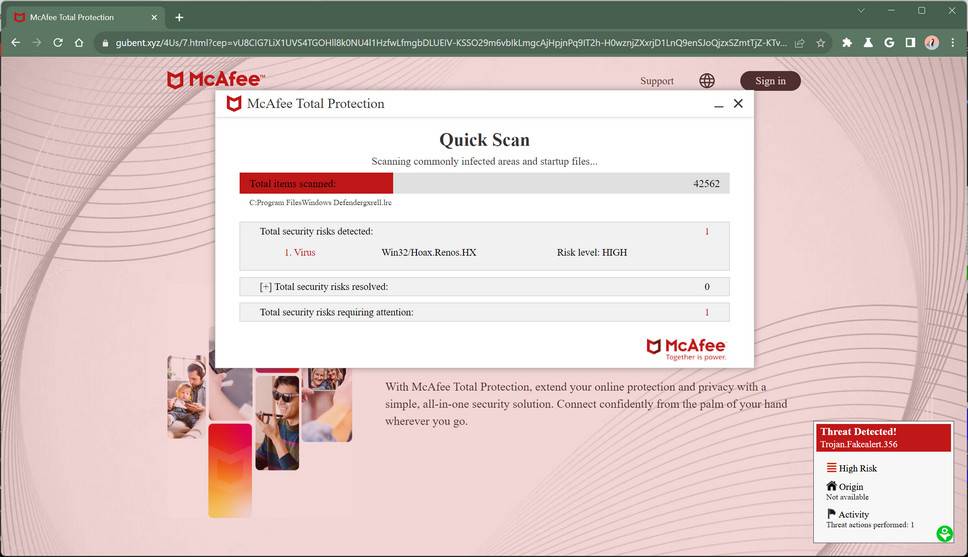The width and height of the screenshot is (968, 557).
Task: Click the address bar URL
Action: pos(451,43)
